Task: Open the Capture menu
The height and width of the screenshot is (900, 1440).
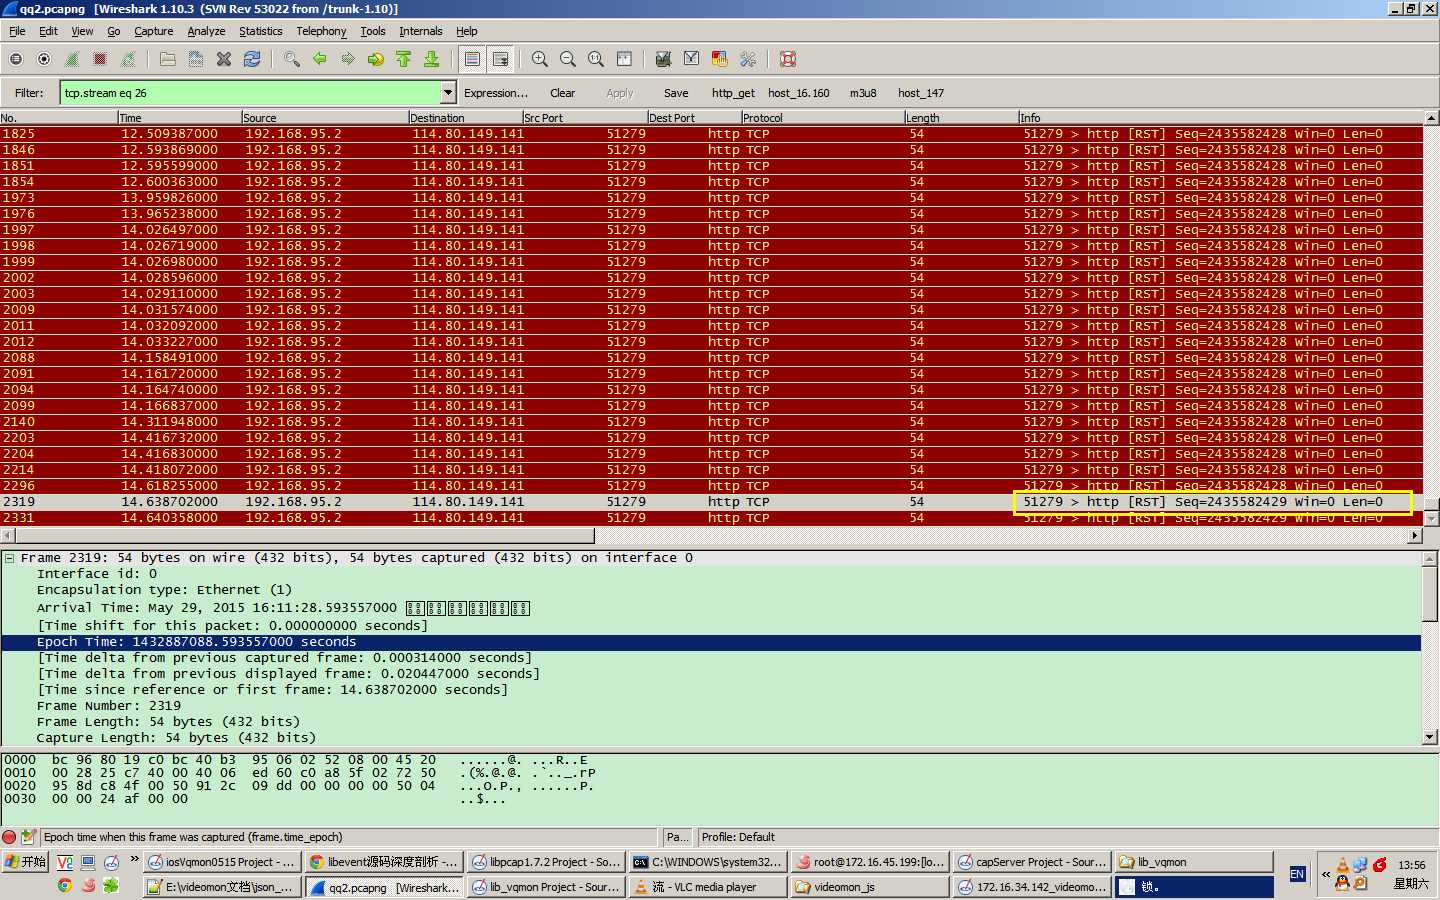Action: coord(153,31)
